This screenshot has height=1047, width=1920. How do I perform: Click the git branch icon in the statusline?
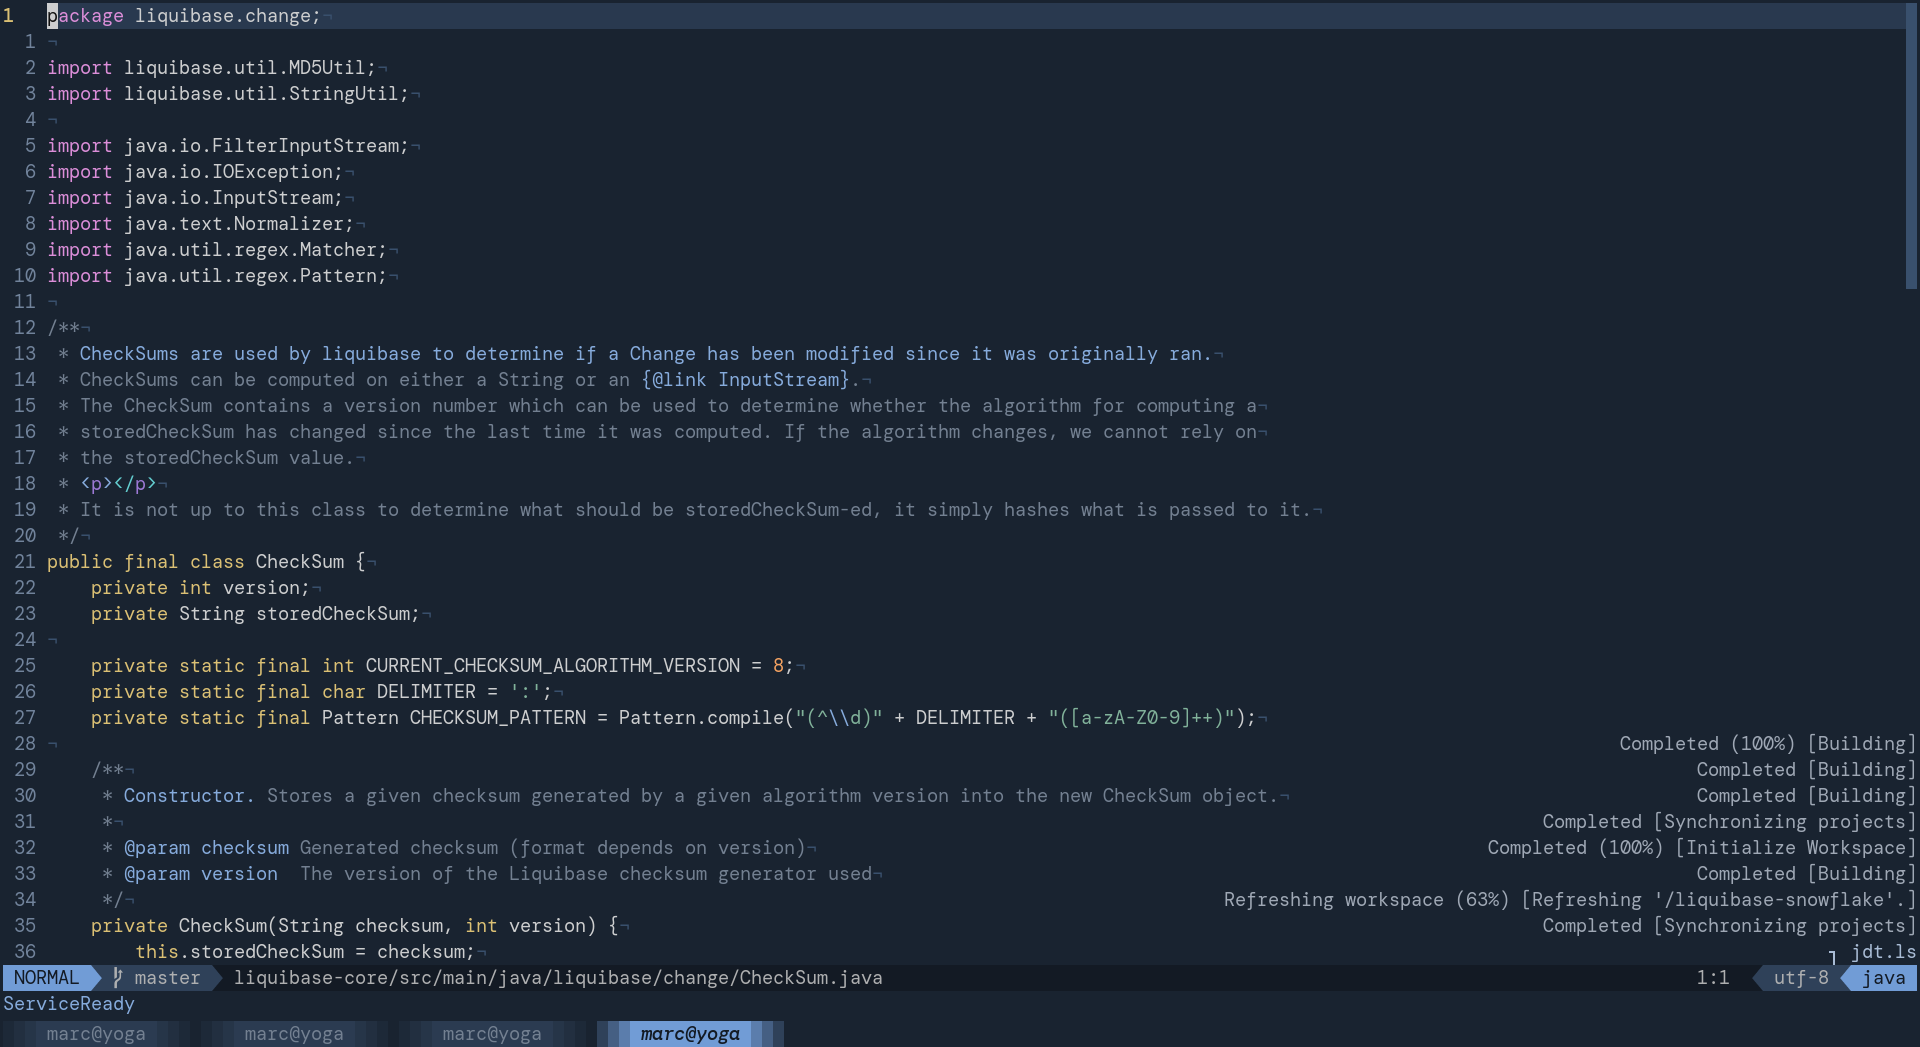[x=117, y=978]
